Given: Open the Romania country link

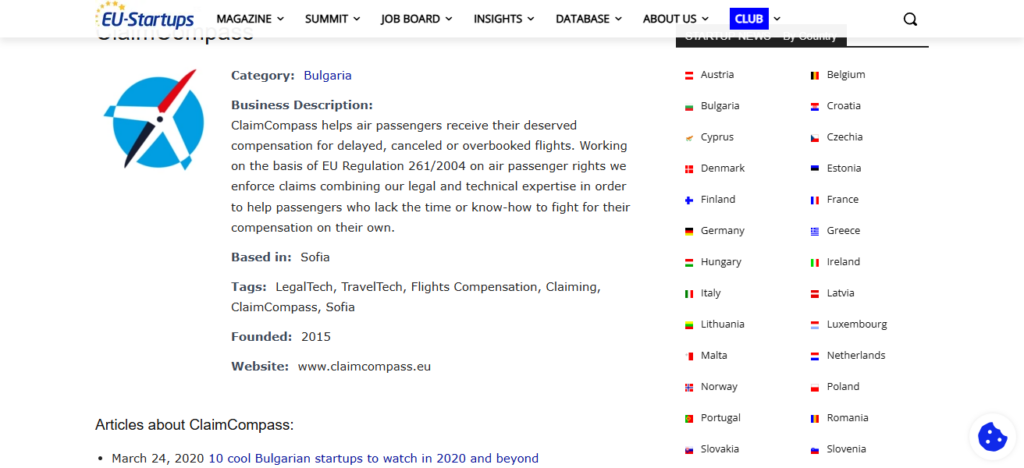Looking at the screenshot, I should (847, 418).
